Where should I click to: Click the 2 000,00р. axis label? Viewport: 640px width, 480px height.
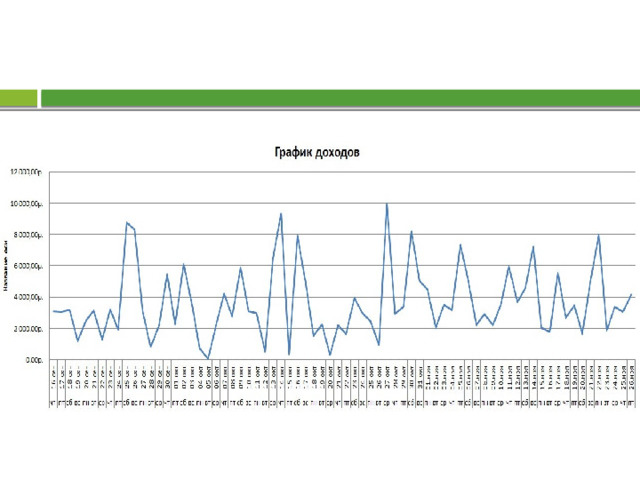[27, 328]
